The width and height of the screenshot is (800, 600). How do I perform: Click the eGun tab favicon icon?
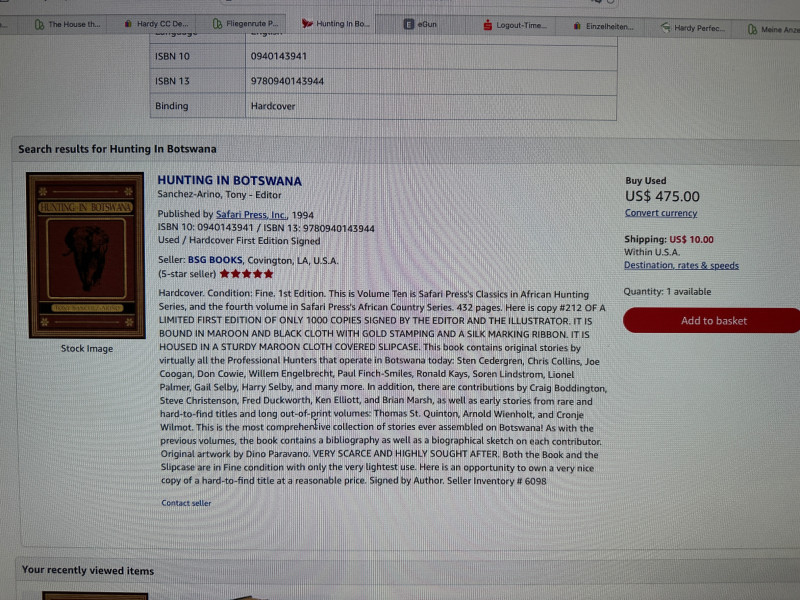409,24
